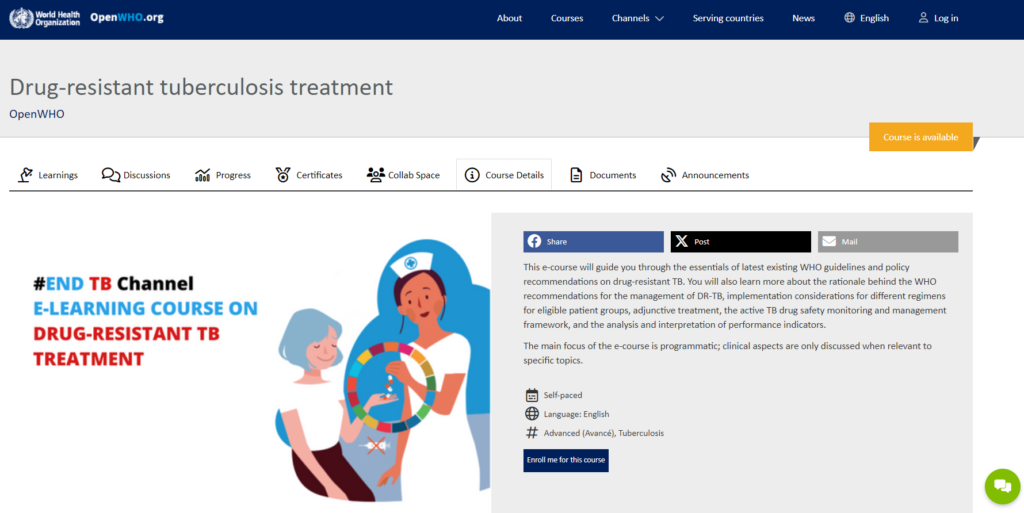The width and height of the screenshot is (1024, 513).
Task: Click the Language: English text
Action: pos(576,414)
